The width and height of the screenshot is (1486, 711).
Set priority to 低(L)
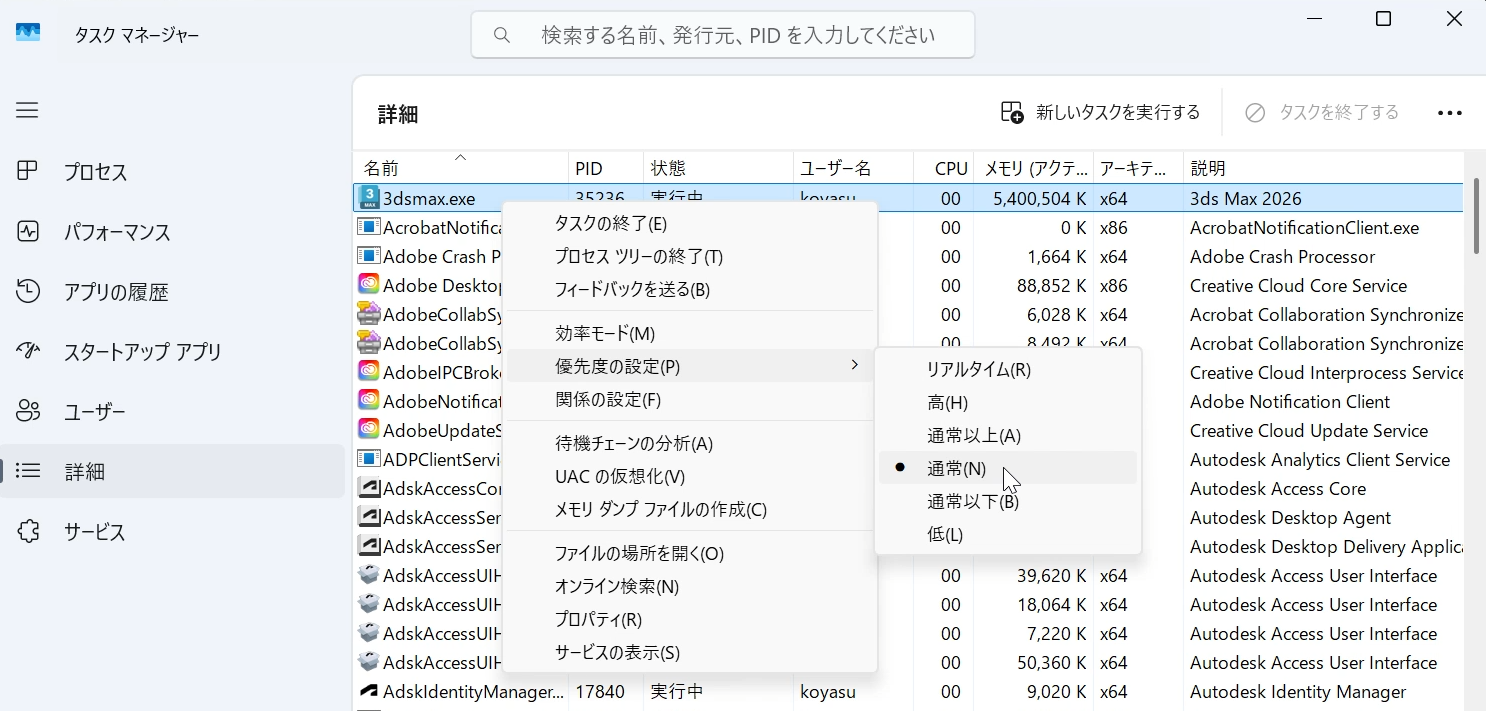pyautogui.click(x=1008, y=535)
